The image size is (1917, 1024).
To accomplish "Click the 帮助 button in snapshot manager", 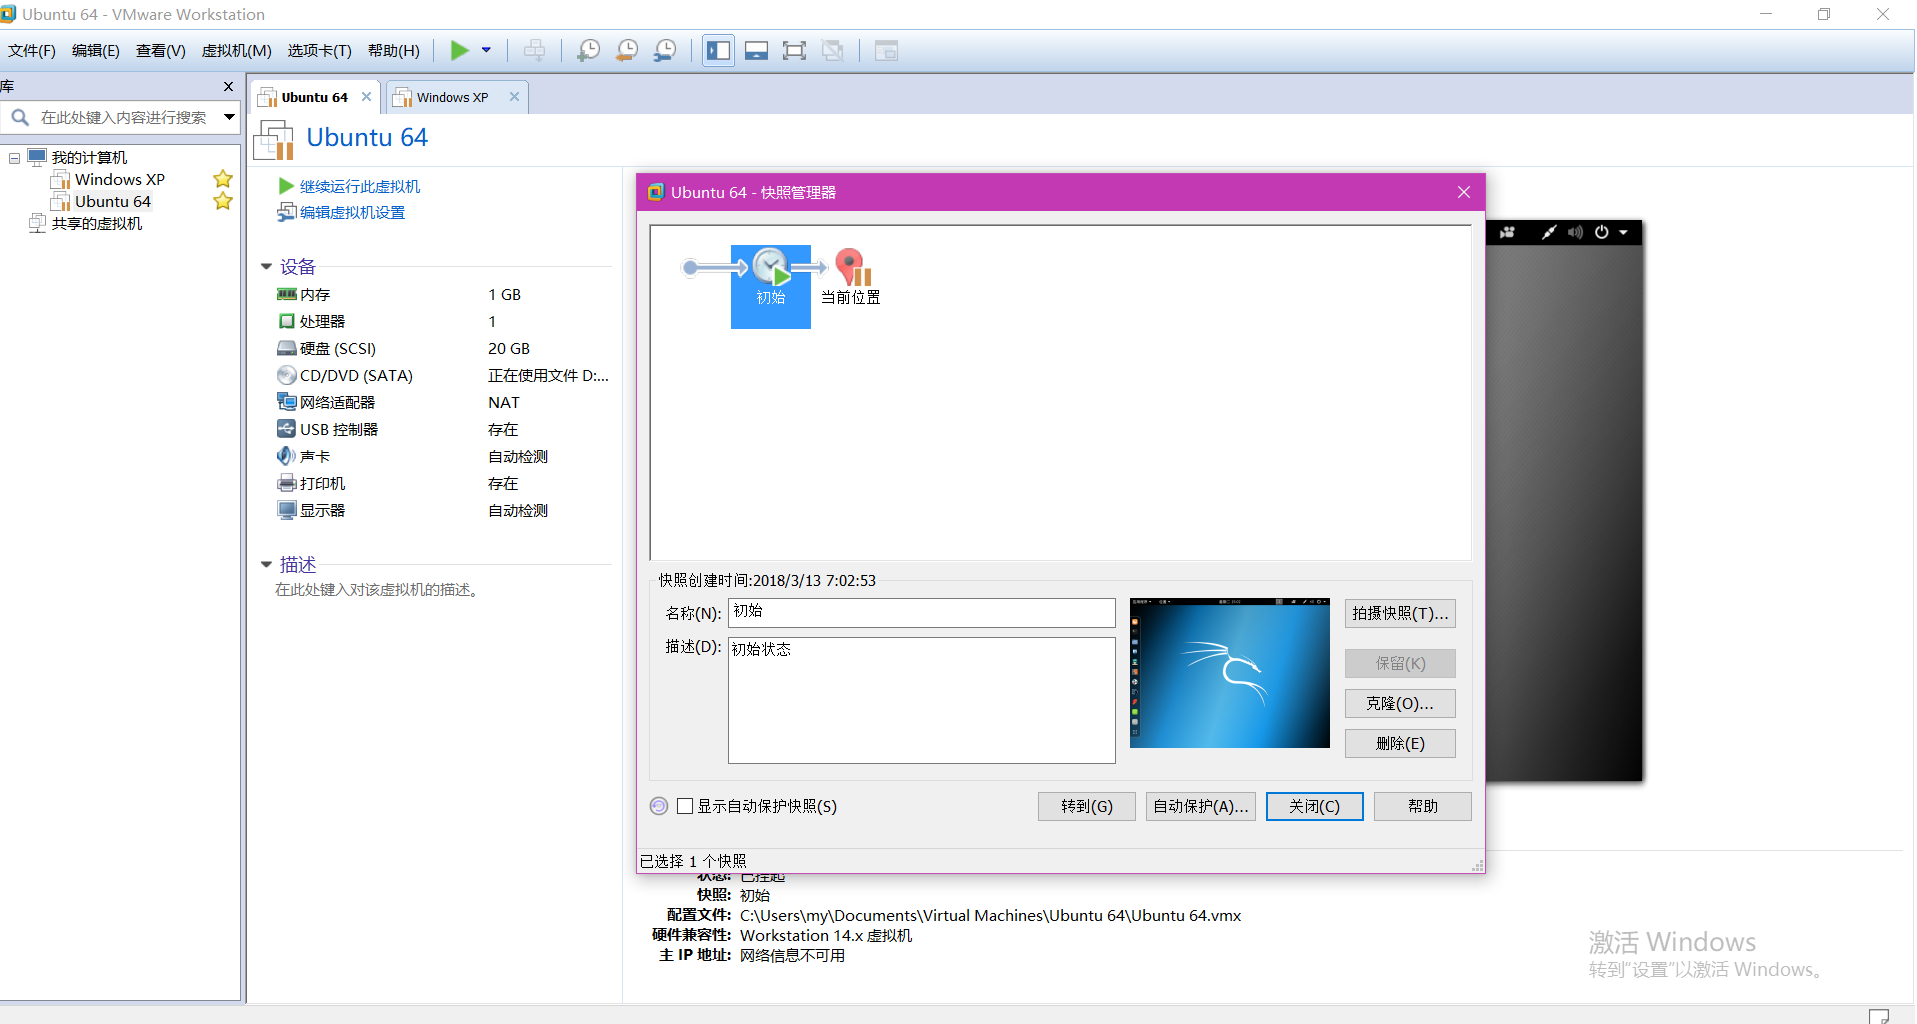I will click(x=1422, y=806).
